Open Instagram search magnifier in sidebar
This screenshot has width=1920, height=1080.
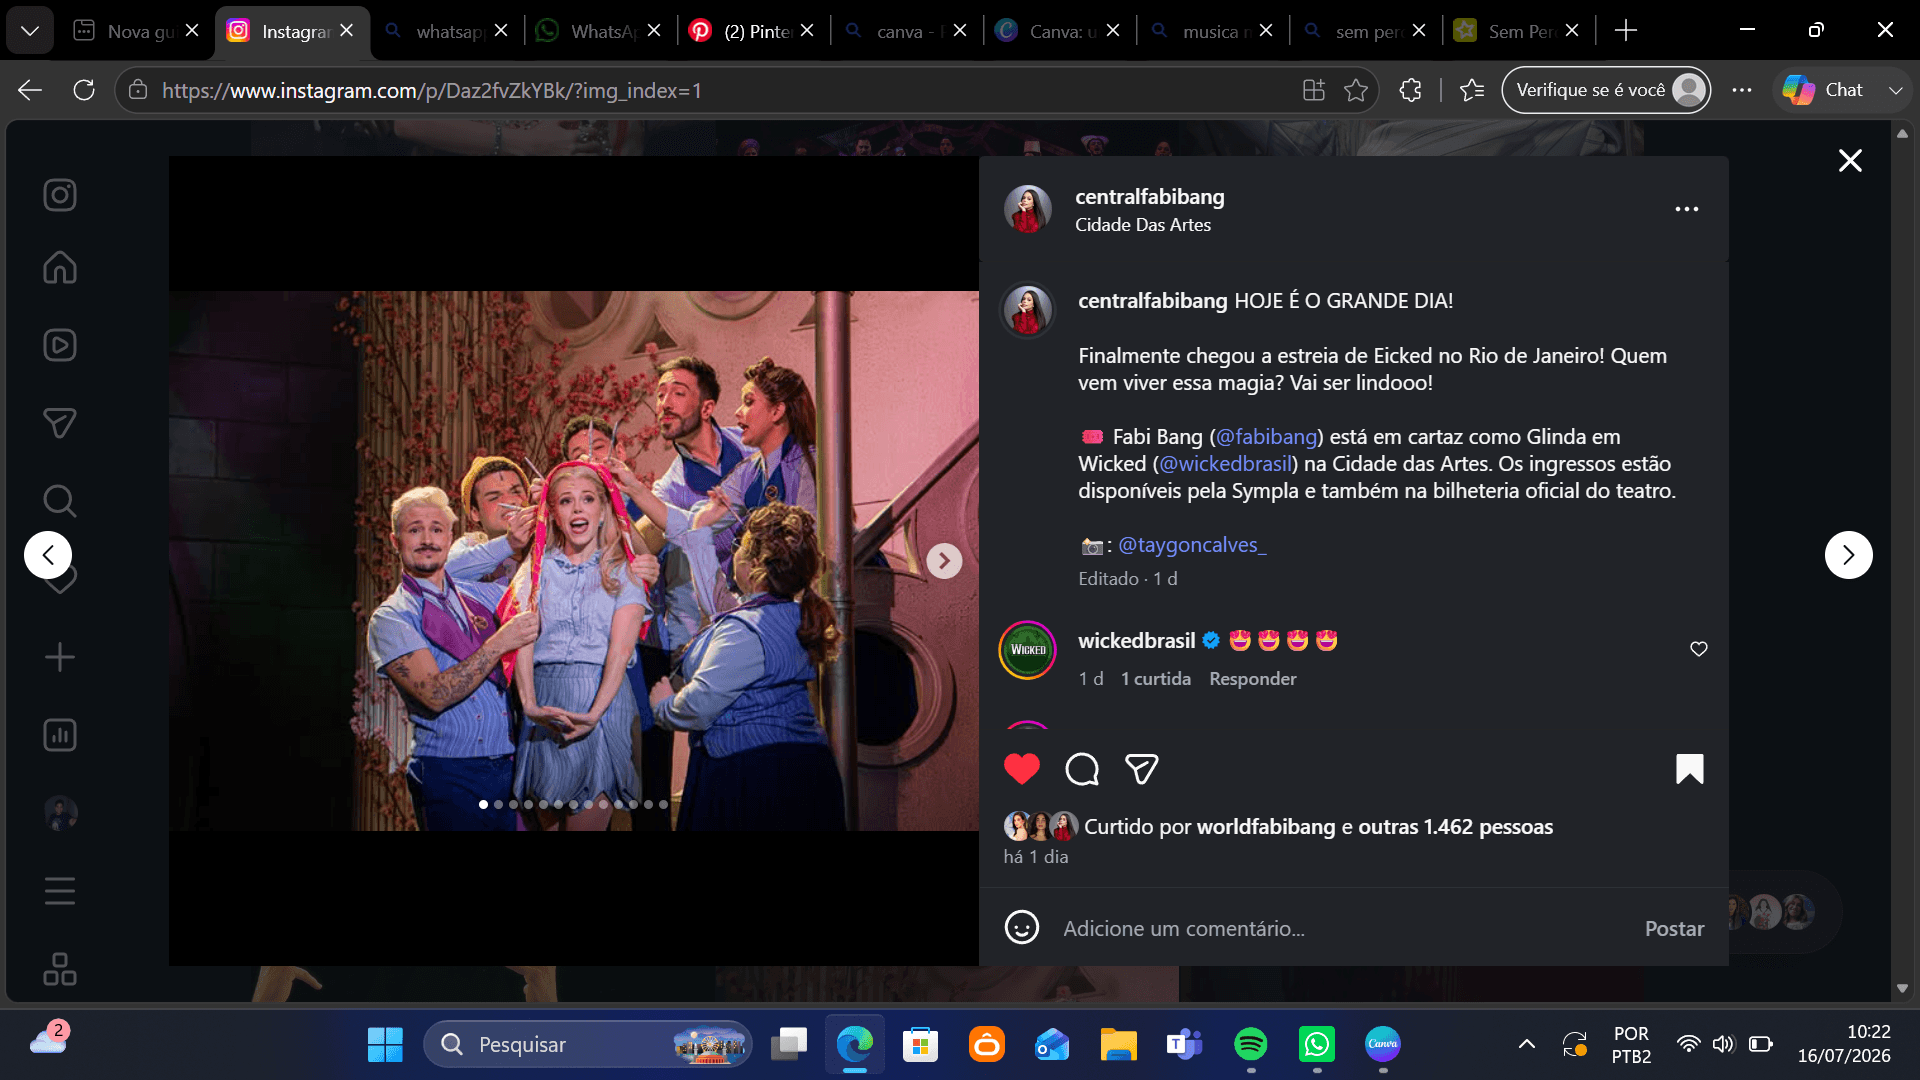pos(60,500)
